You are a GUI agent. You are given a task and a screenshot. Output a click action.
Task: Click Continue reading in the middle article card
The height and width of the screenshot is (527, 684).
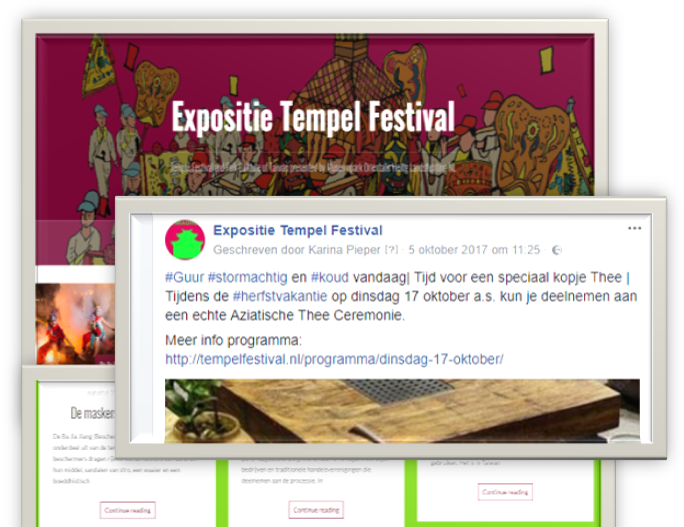click(316, 510)
